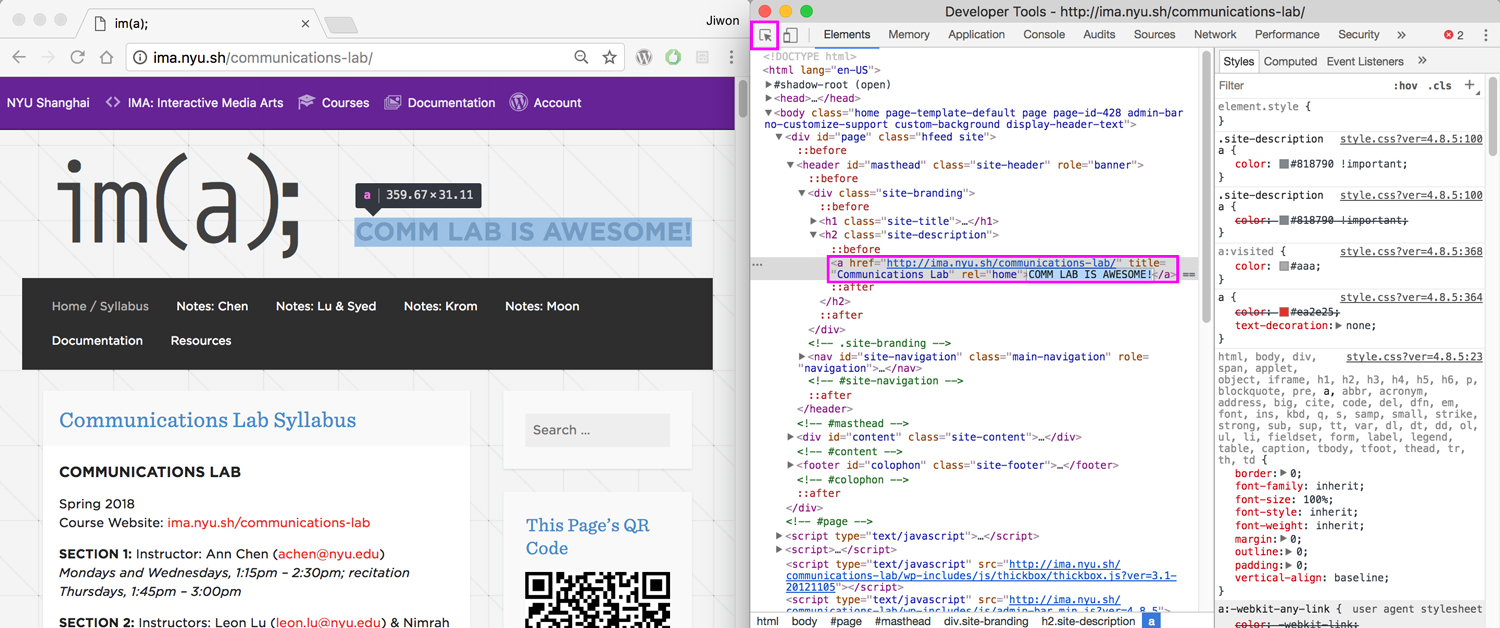Click the #818790 color swatch in first rule
Viewport: 1500px width, 628px height.
coord(1284,164)
